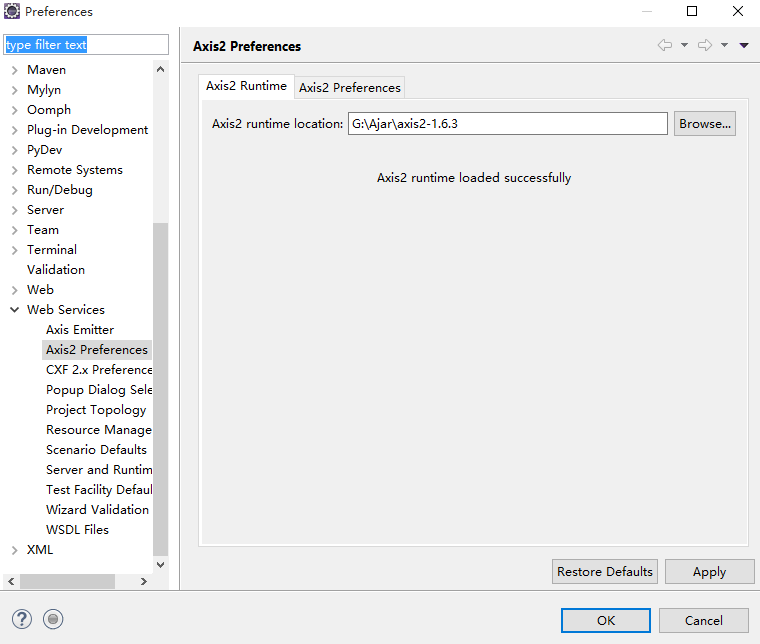Open the forward history dropdown arrow

point(724,45)
